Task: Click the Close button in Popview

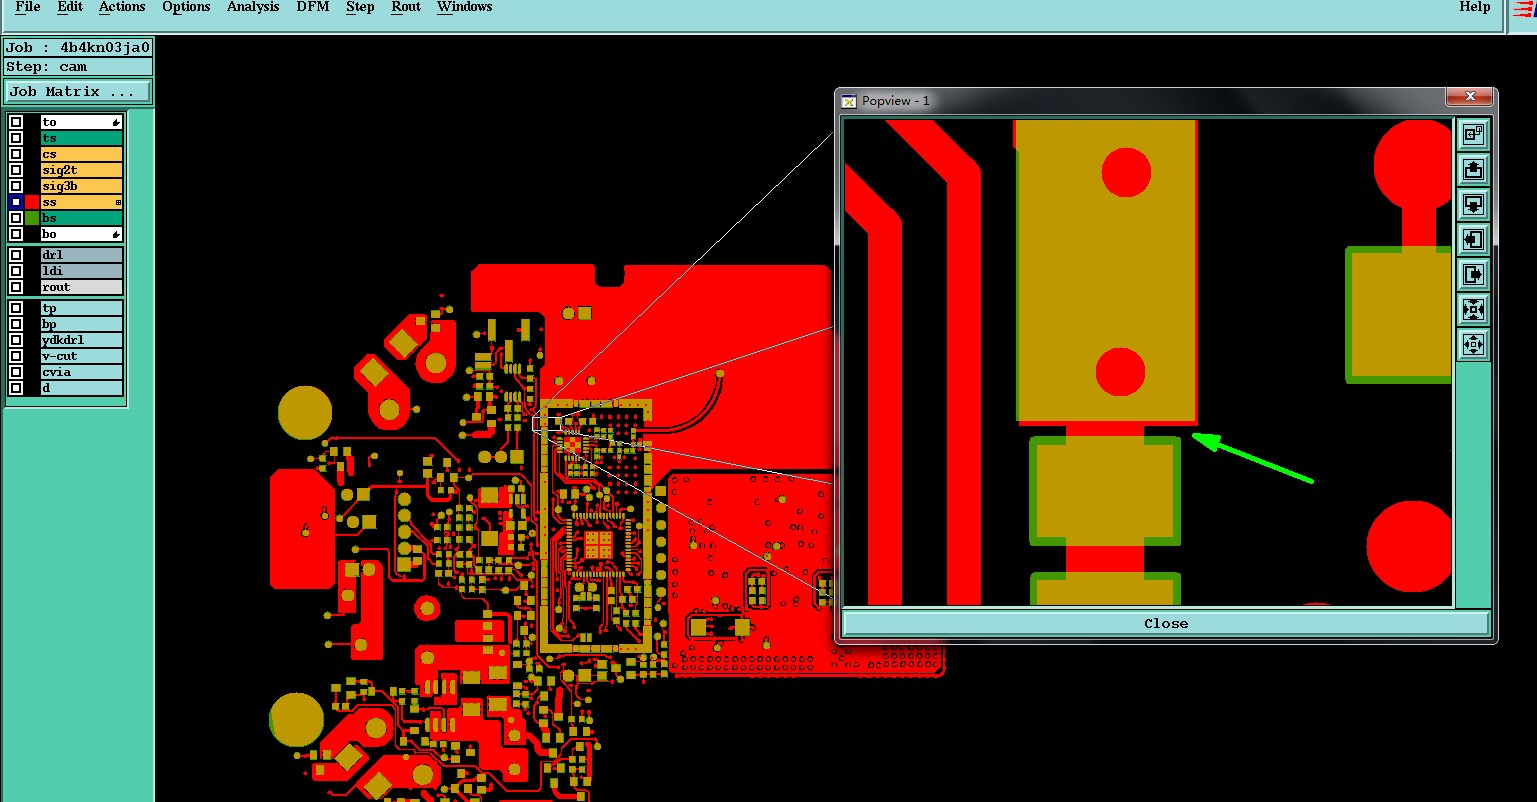Action: (1166, 623)
